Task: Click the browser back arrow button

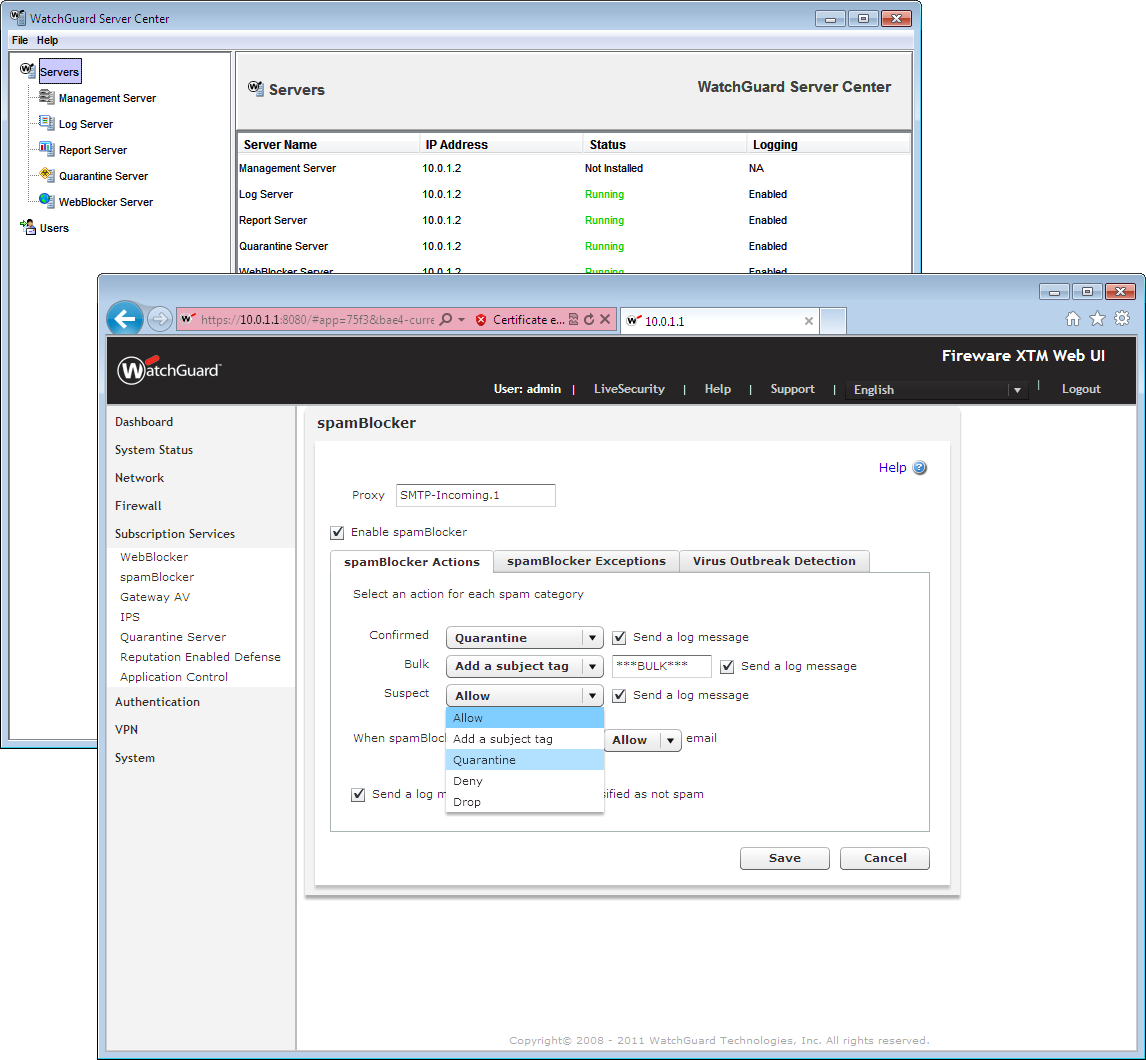Action: [x=125, y=319]
